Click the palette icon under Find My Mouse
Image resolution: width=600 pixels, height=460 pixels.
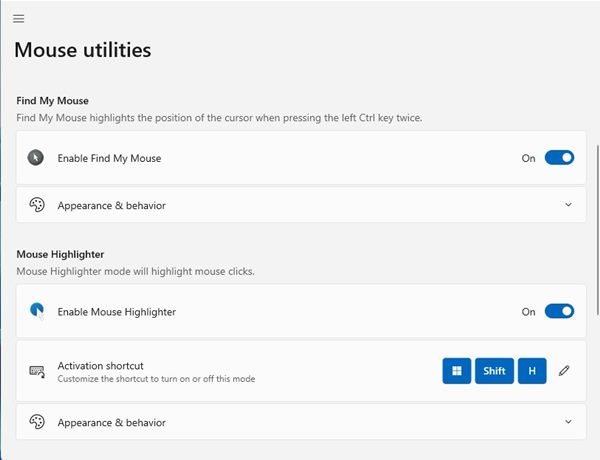tap(36, 205)
